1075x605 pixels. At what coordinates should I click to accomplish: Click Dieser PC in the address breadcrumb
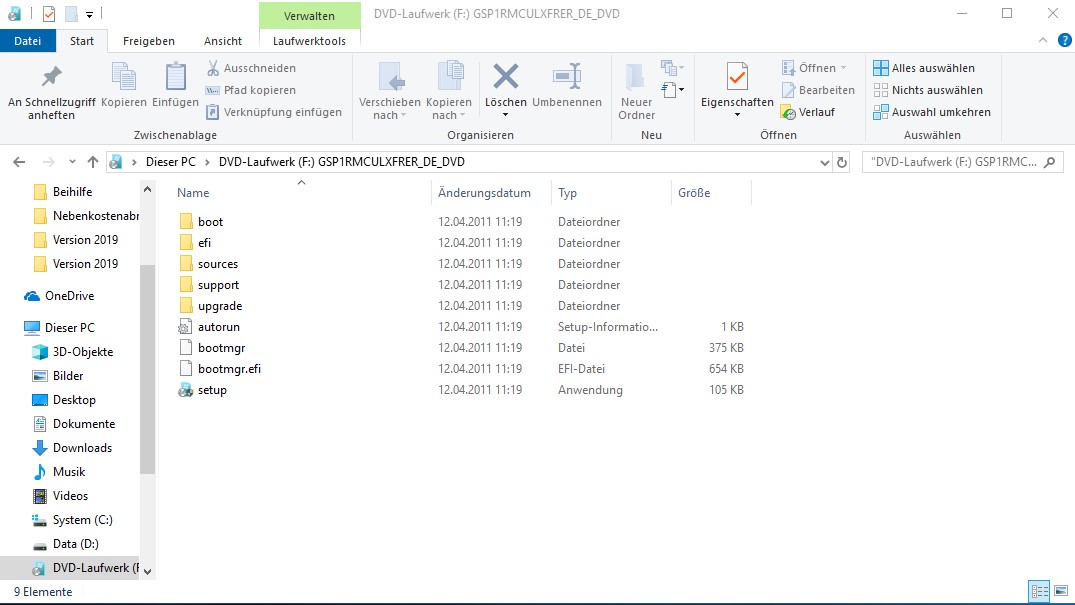pos(171,162)
